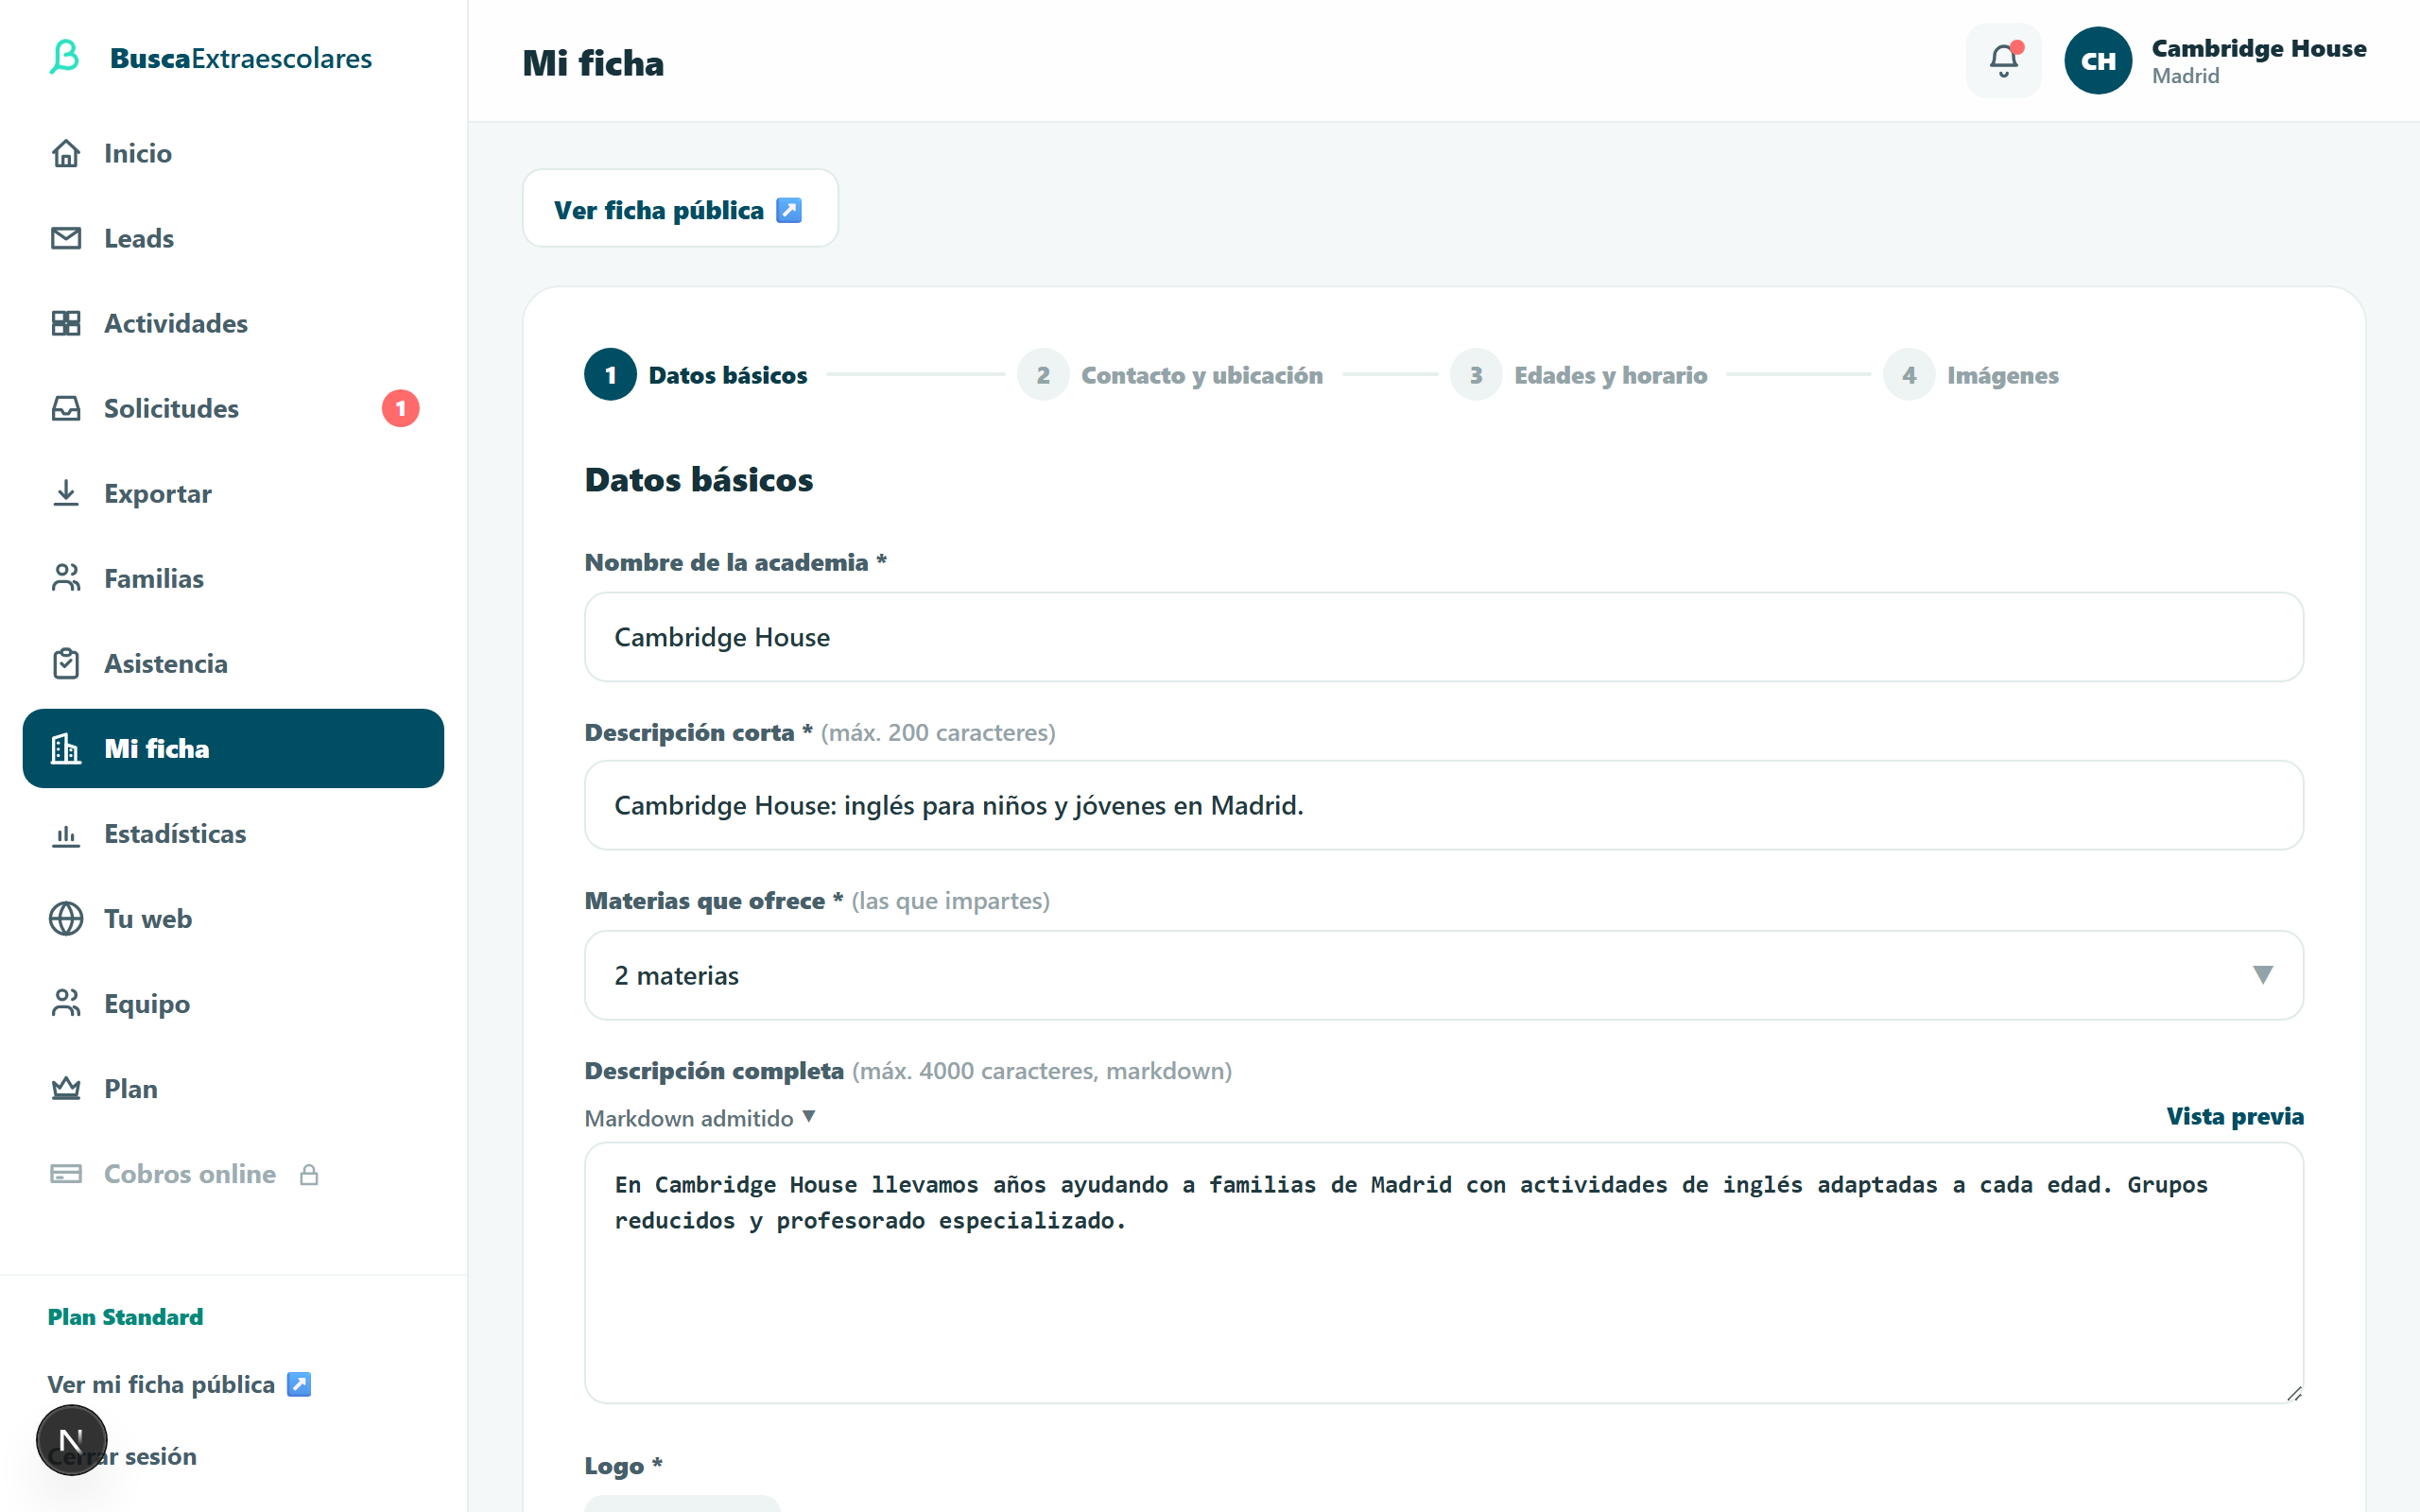Click the Ver mi ficha pública link
Image resolution: width=2420 pixels, height=1512 pixels.
[180, 1384]
